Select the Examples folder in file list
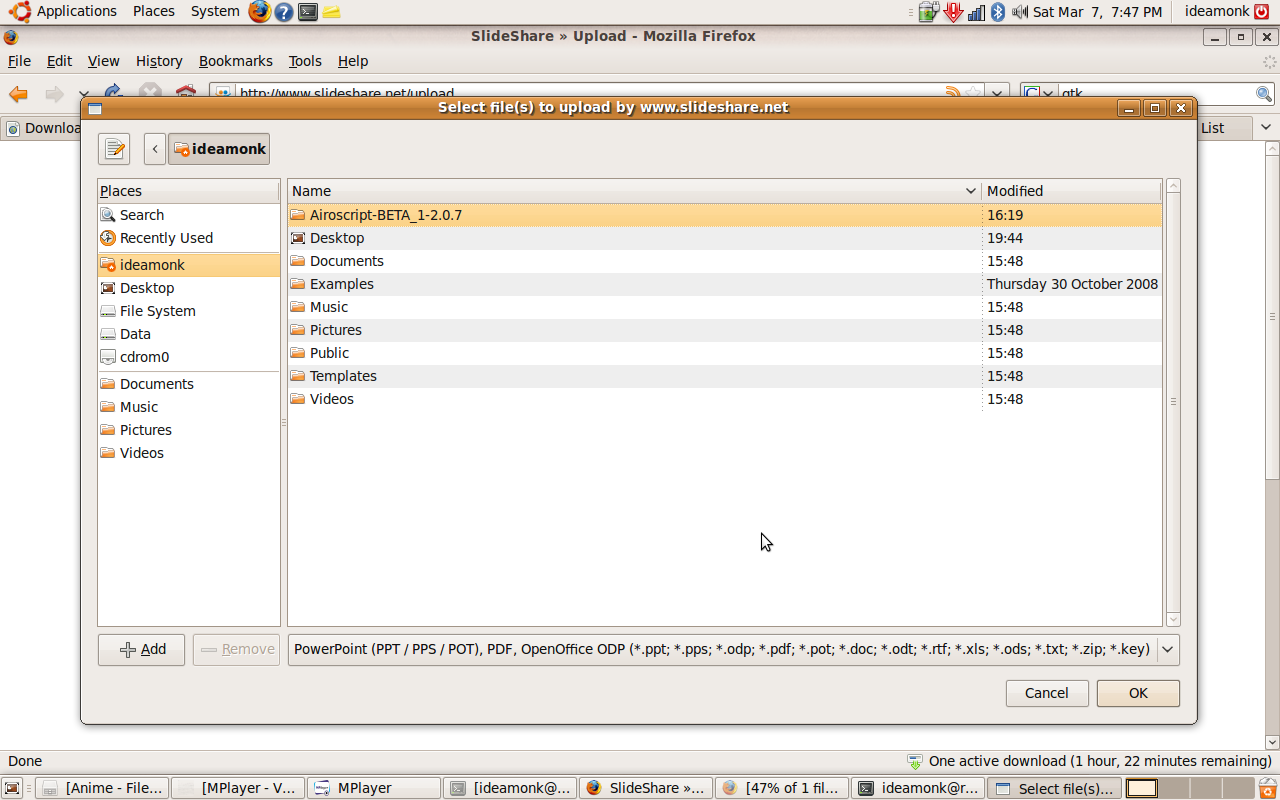 (x=725, y=284)
